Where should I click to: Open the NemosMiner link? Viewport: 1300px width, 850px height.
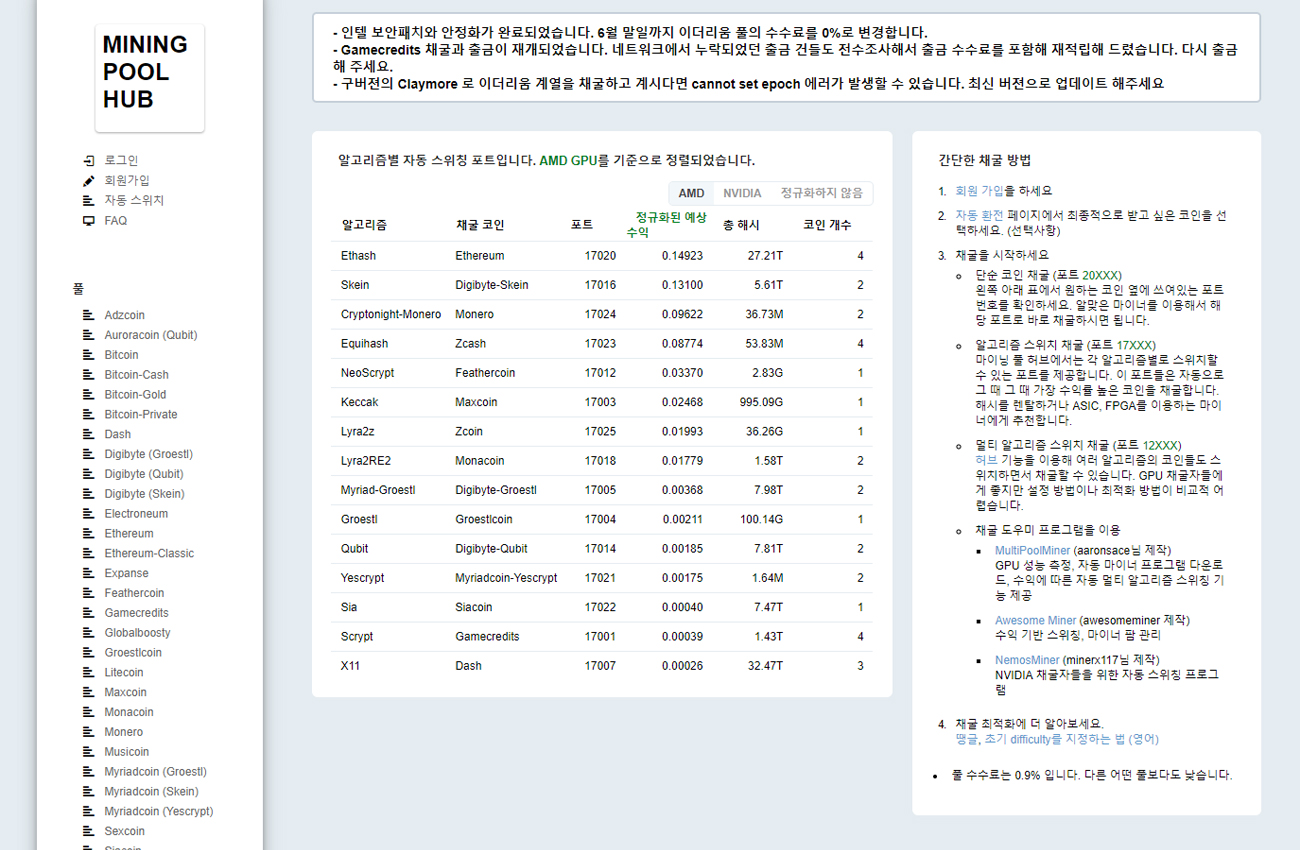1027,660
